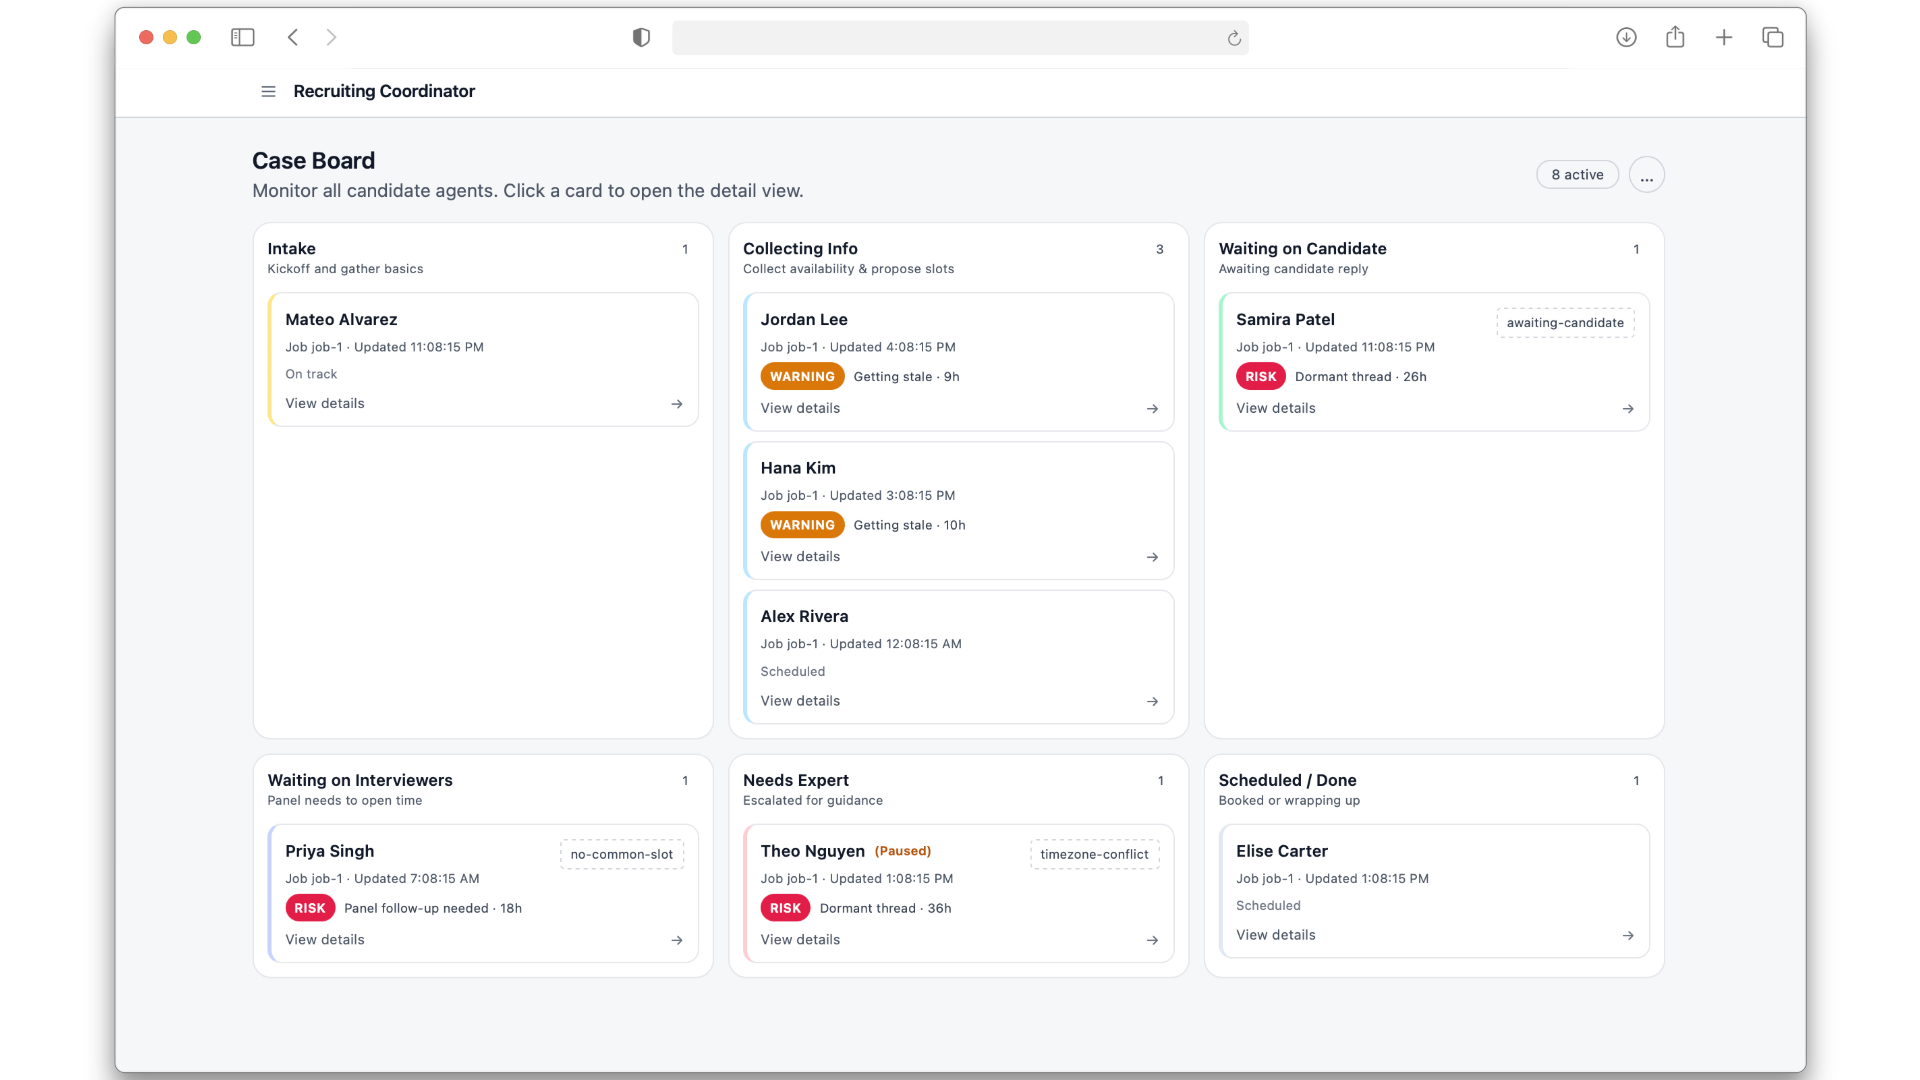
Task: Click the timezone-conflict tag on Theo Nguyen
Action: [1094, 854]
